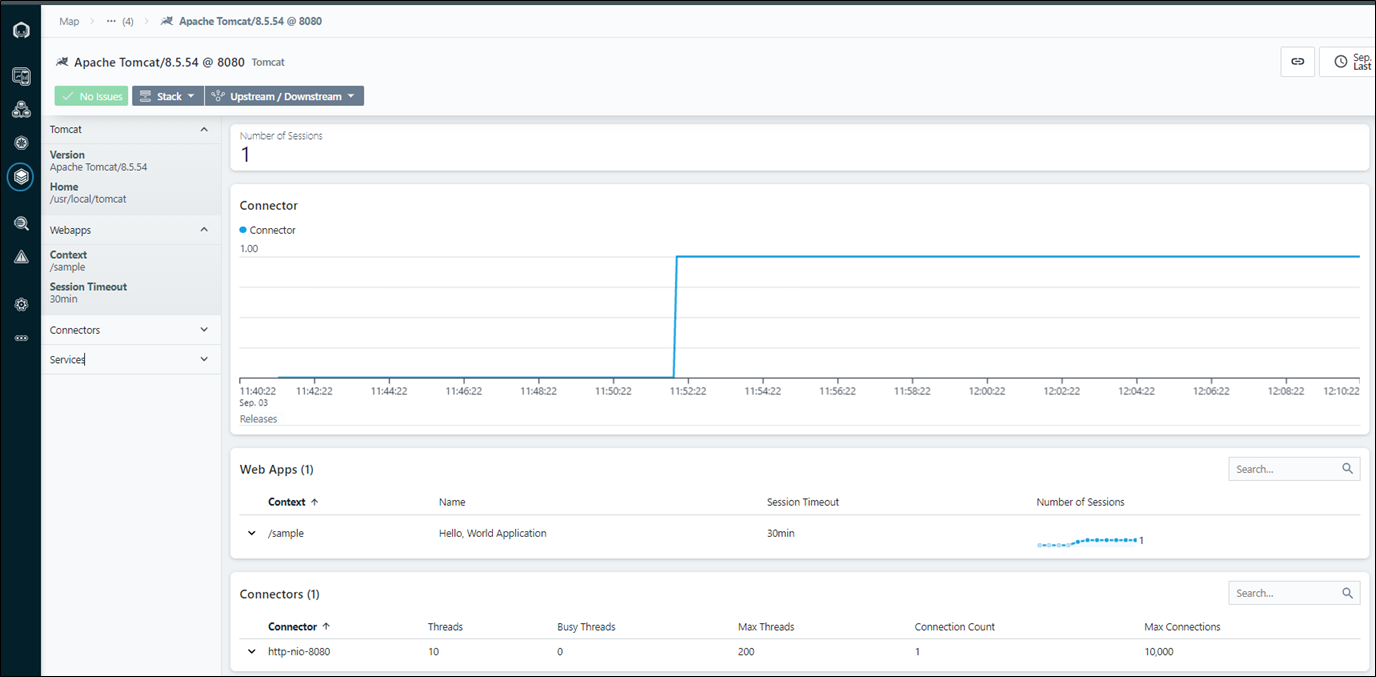This screenshot has width=1376, height=677.
Task: Open the Kubernetes wheel sidebar icon
Action: tap(21, 143)
